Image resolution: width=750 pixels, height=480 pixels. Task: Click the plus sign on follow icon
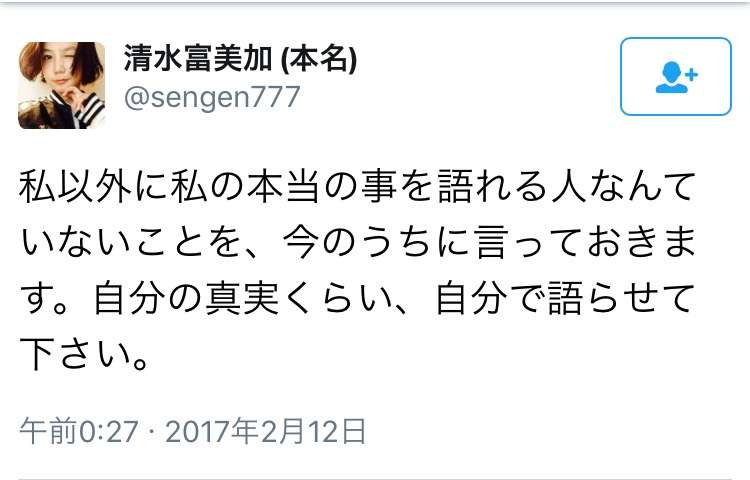tap(692, 75)
